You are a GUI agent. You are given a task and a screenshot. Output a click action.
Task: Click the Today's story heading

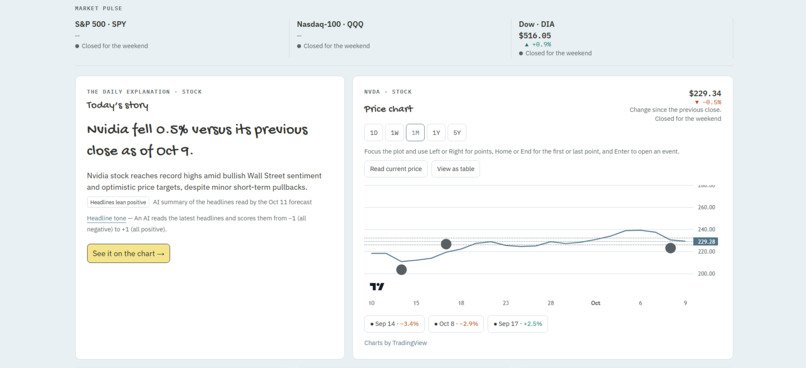point(117,106)
